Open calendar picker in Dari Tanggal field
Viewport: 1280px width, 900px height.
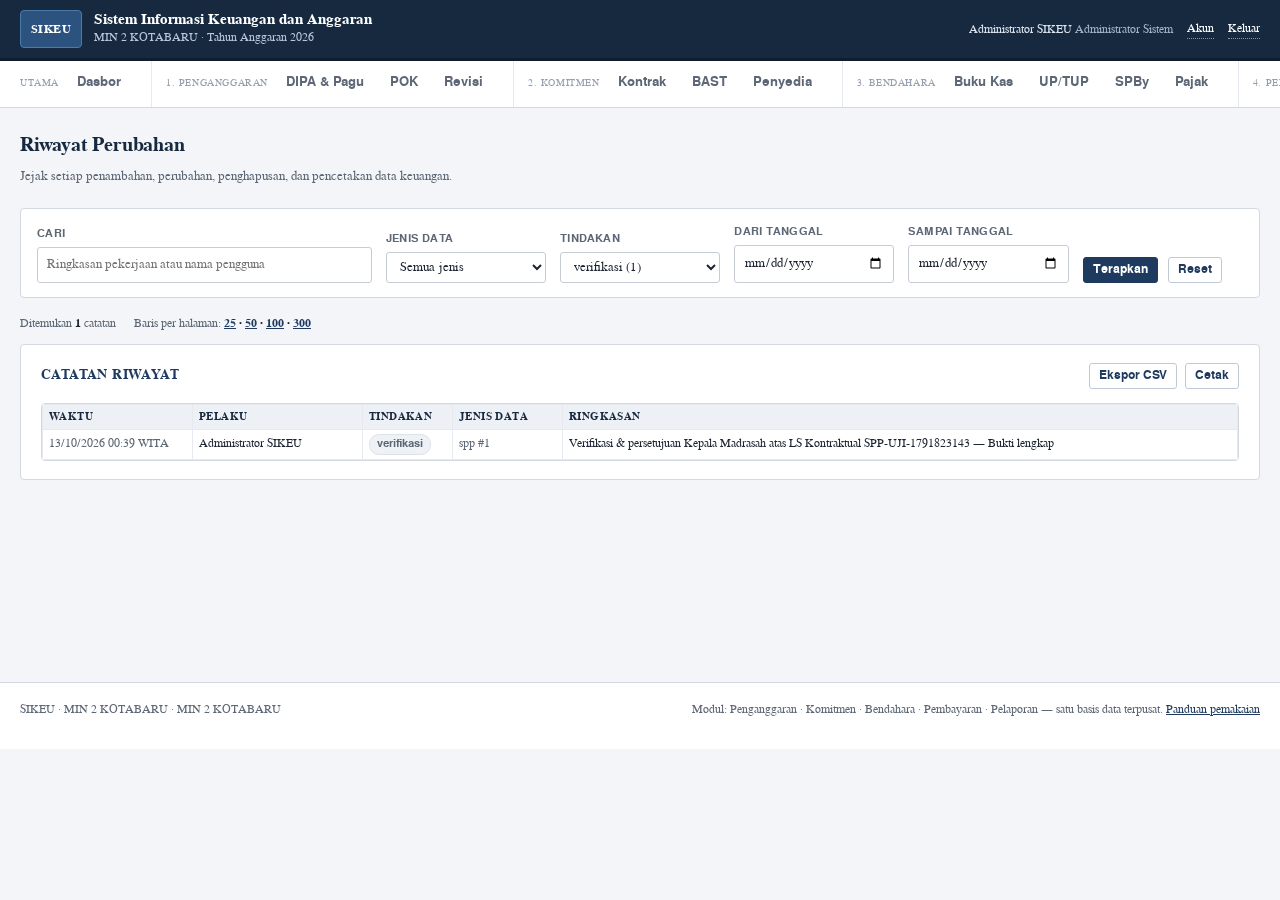876,264
